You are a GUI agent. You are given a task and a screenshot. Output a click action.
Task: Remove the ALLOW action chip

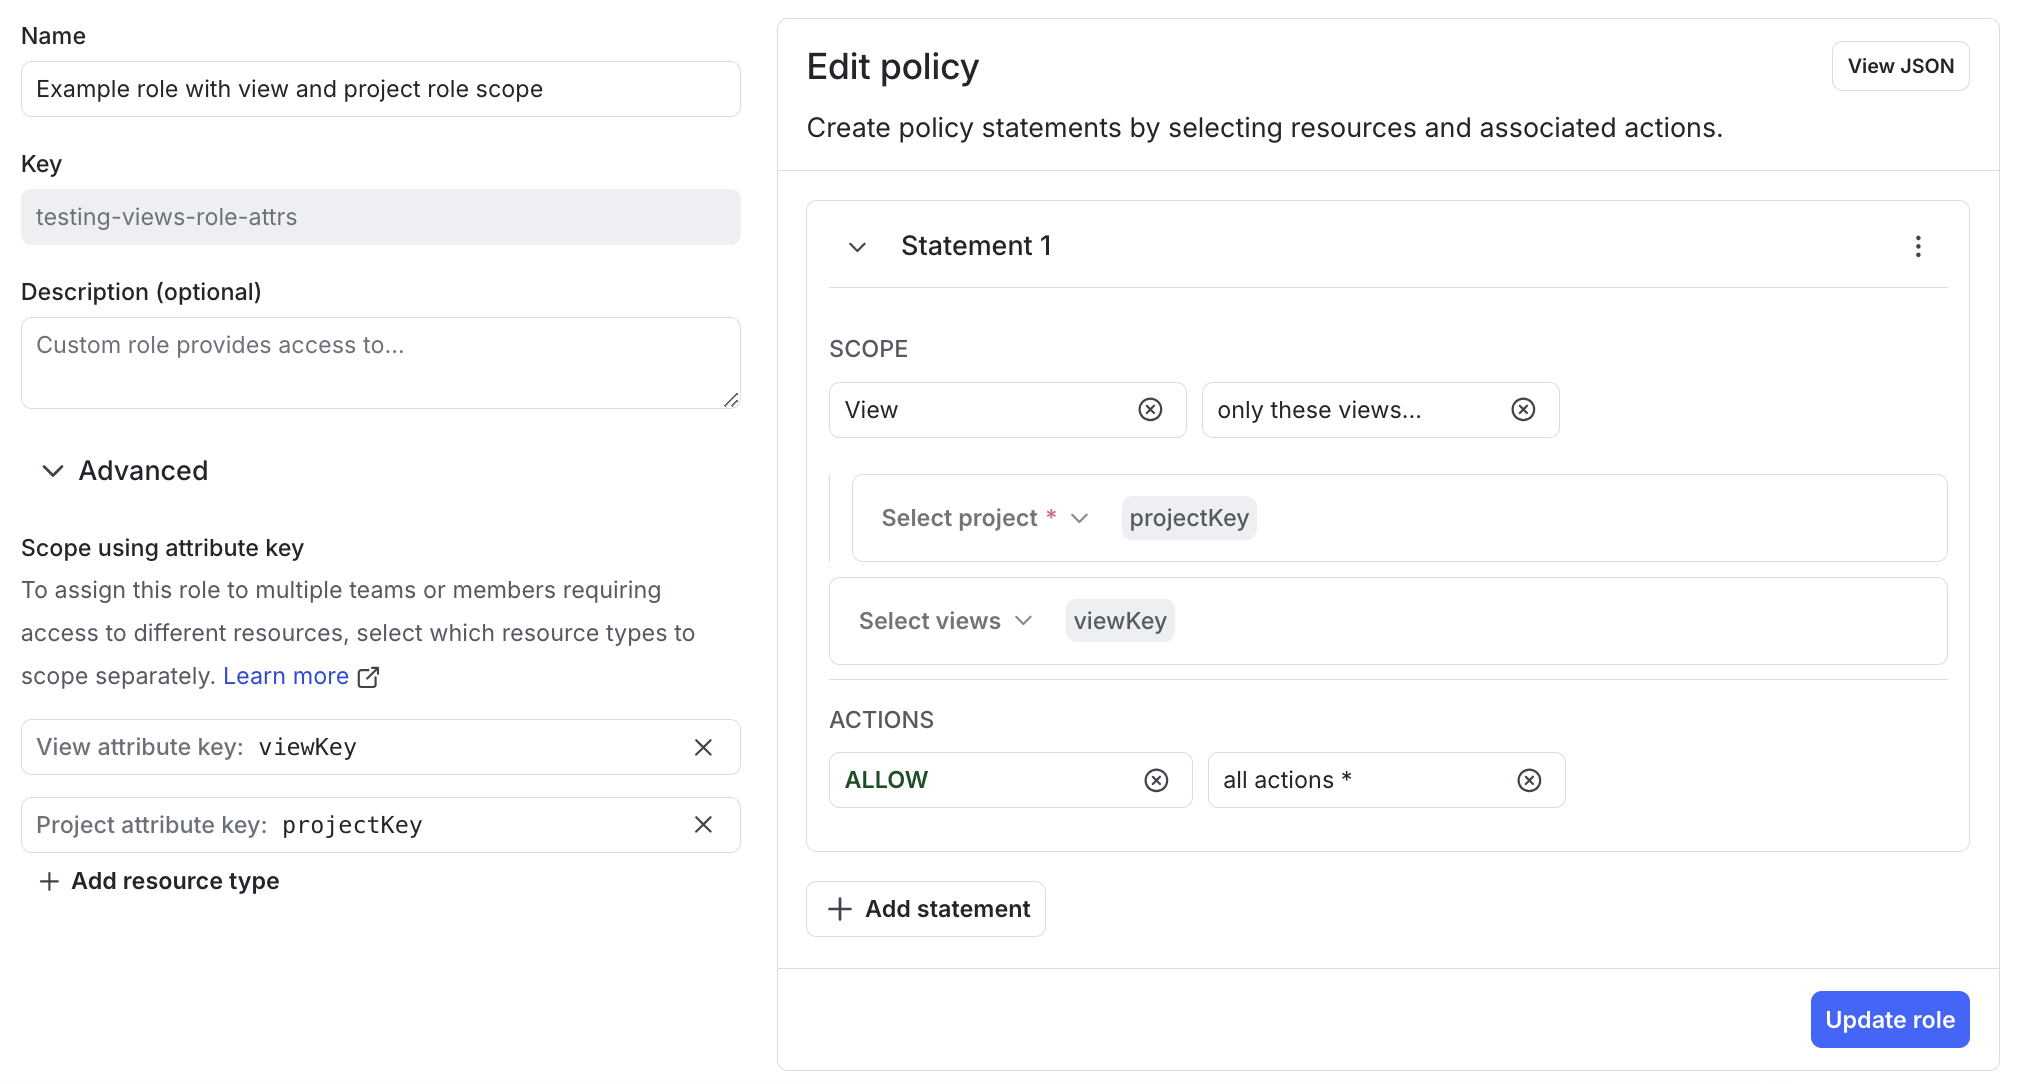[1156, 780]
